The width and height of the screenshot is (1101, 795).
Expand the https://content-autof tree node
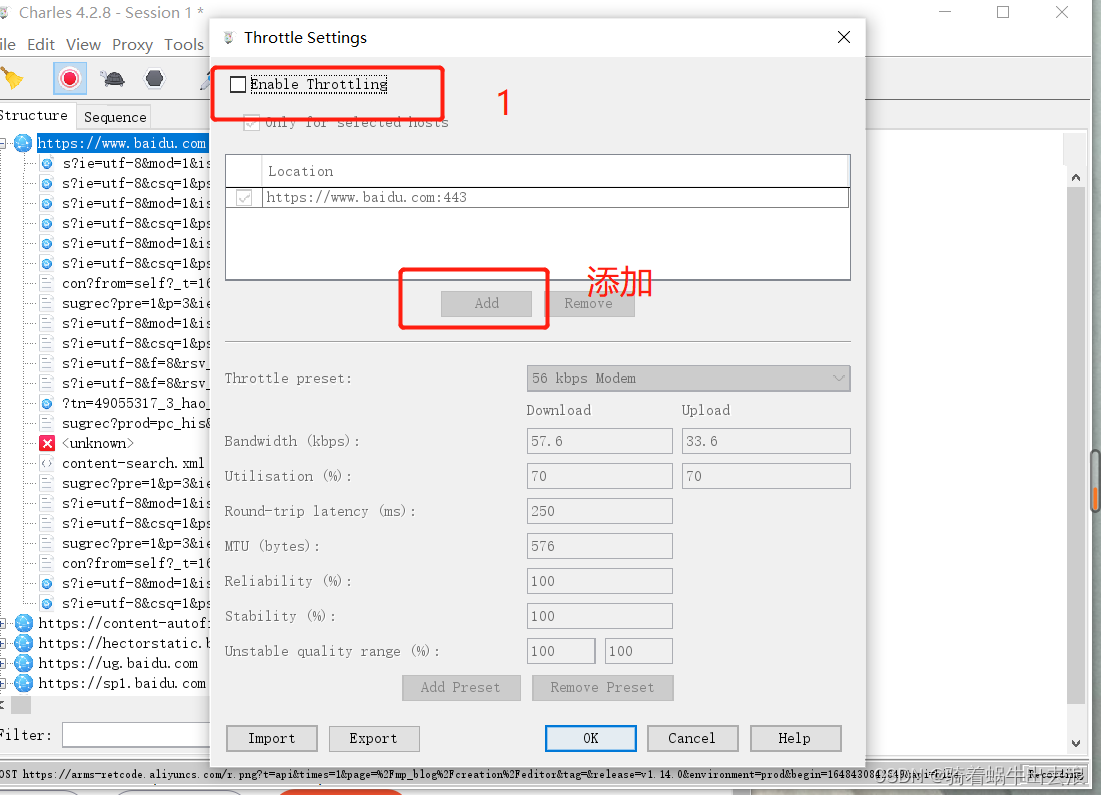4,623
